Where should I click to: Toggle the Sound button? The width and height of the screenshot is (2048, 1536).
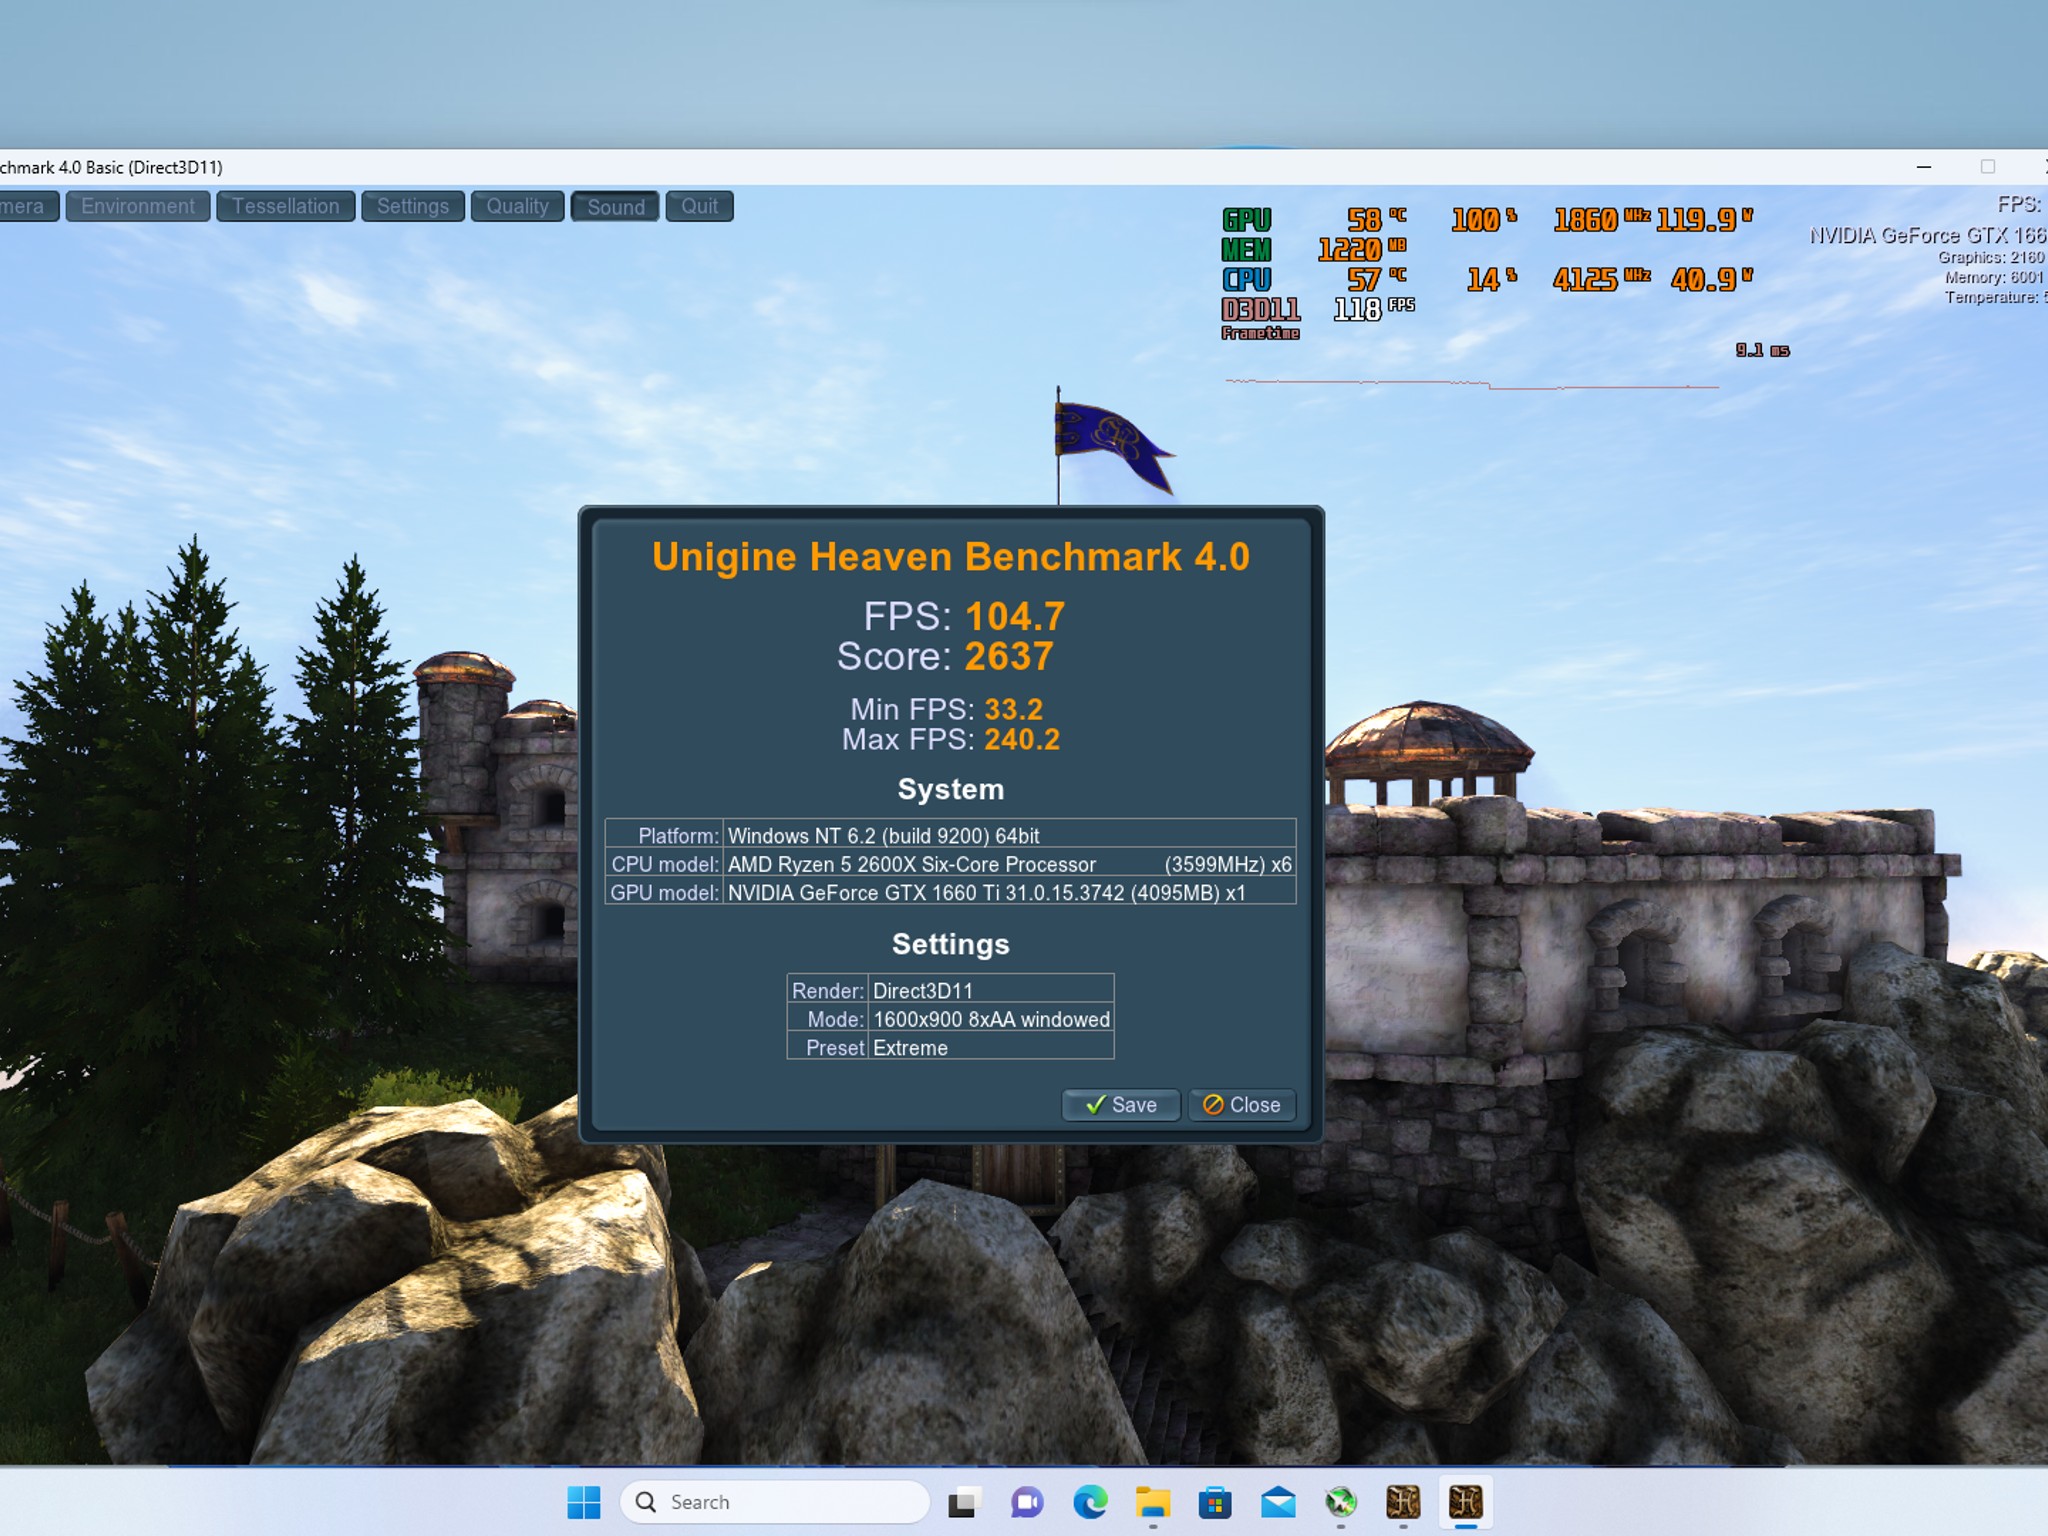pos(615,206)
